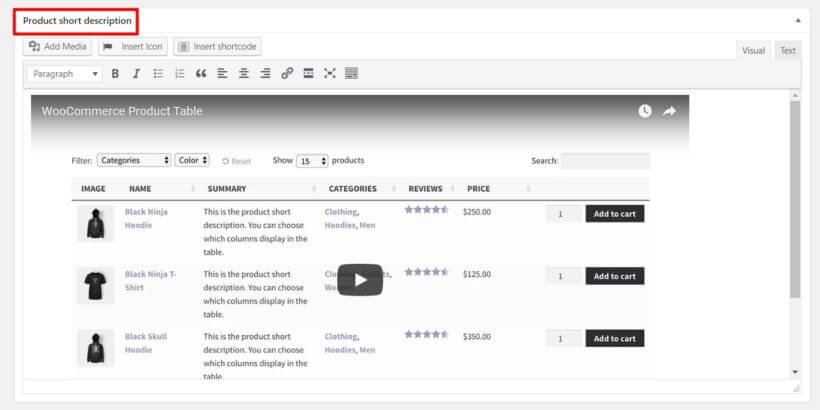Screen dimensions: 820x410
Task: Toggle italic formatting
Action: 136,74
